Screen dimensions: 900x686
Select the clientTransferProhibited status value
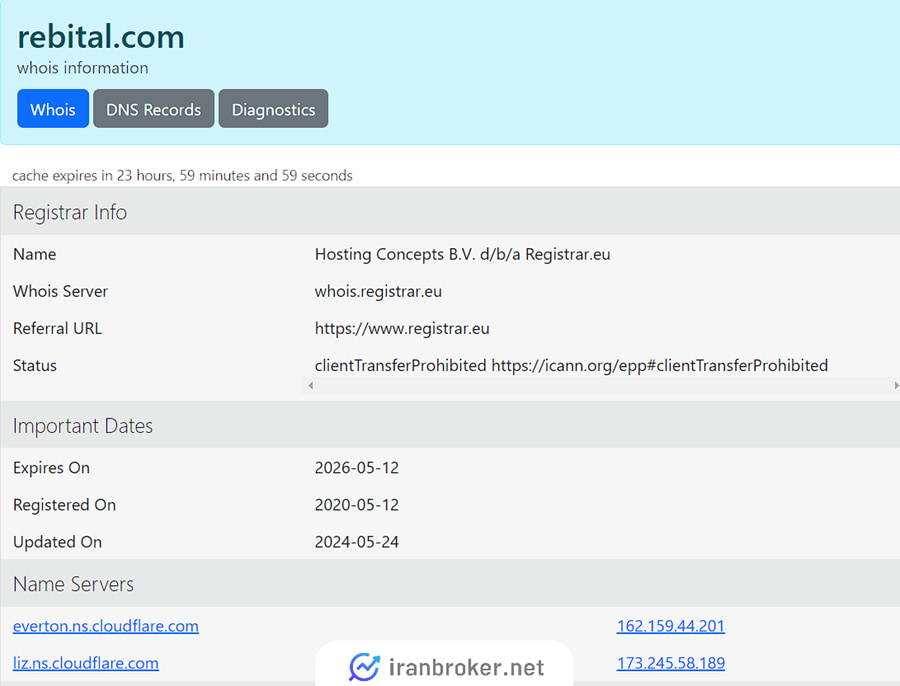571,366
